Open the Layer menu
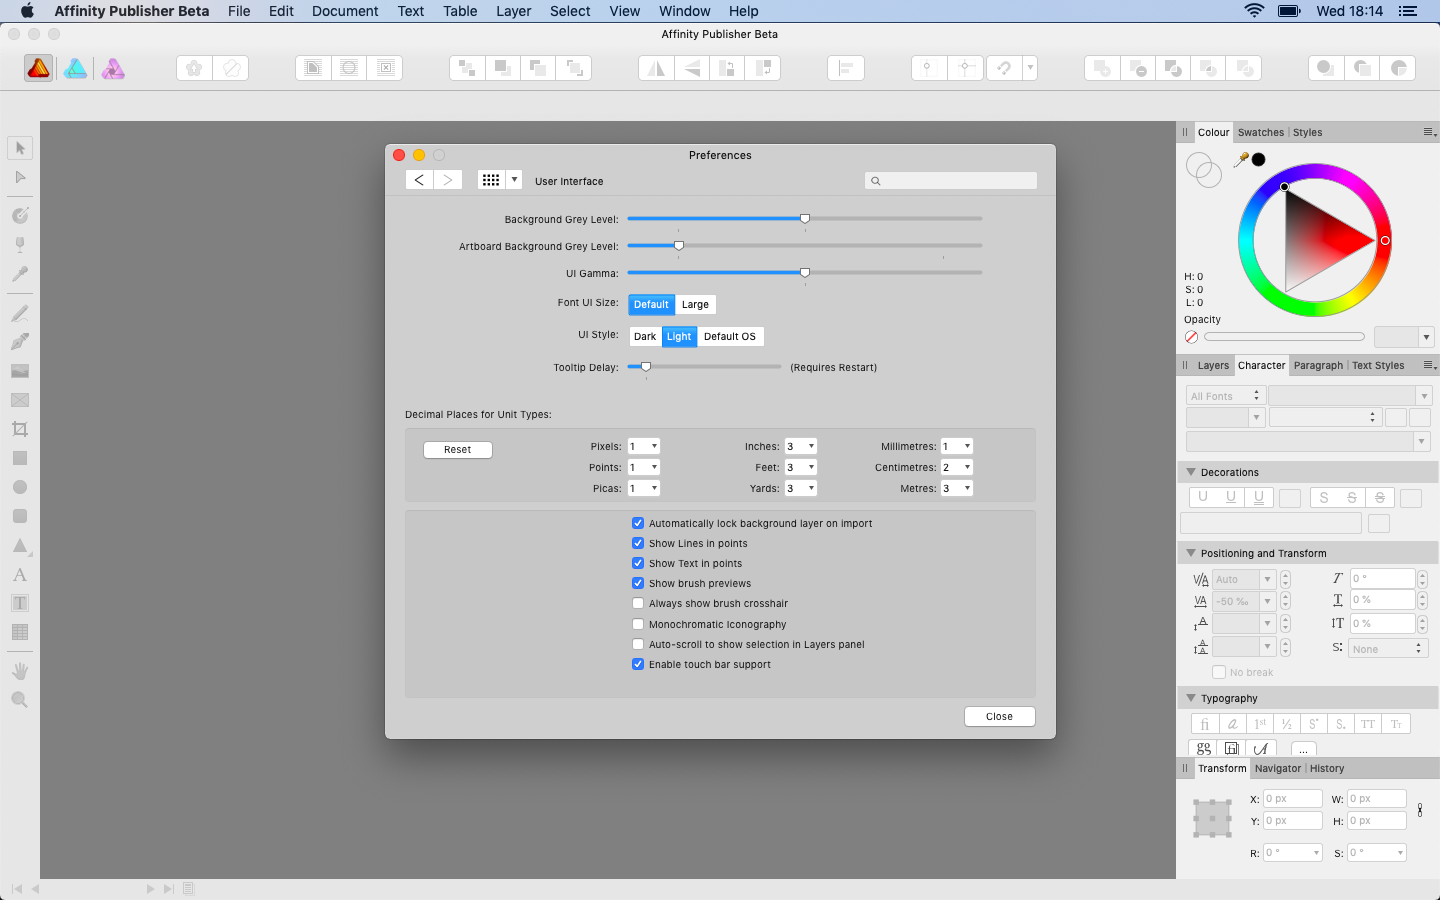This screenshot has height=900, width=1440. point(513,11)
